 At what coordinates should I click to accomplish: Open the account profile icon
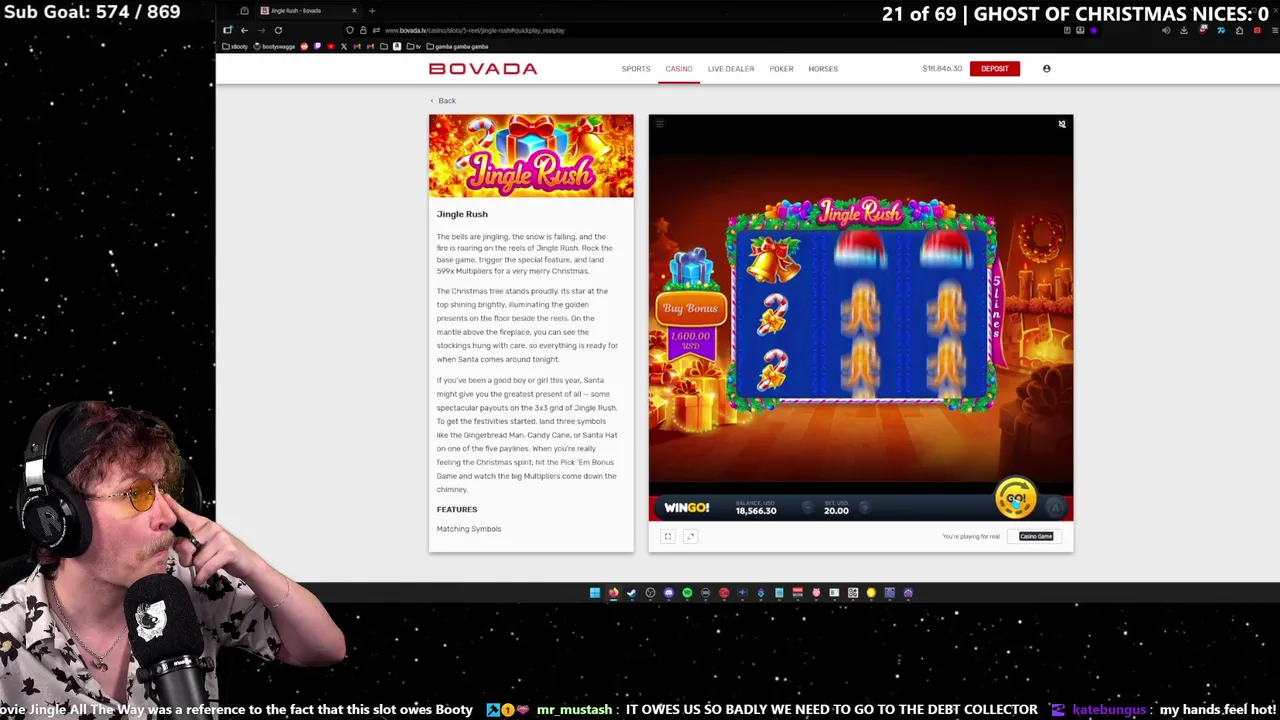point(1047,69)
